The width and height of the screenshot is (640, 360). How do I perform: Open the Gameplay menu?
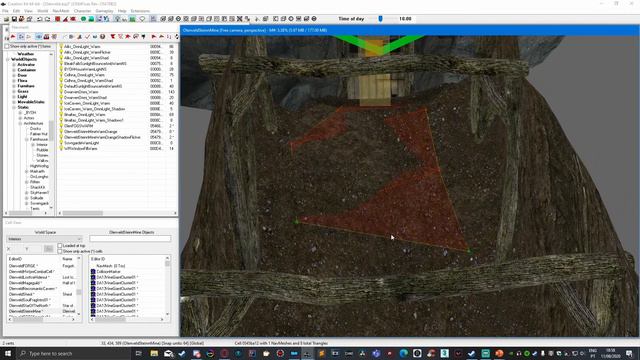[104, 11]
